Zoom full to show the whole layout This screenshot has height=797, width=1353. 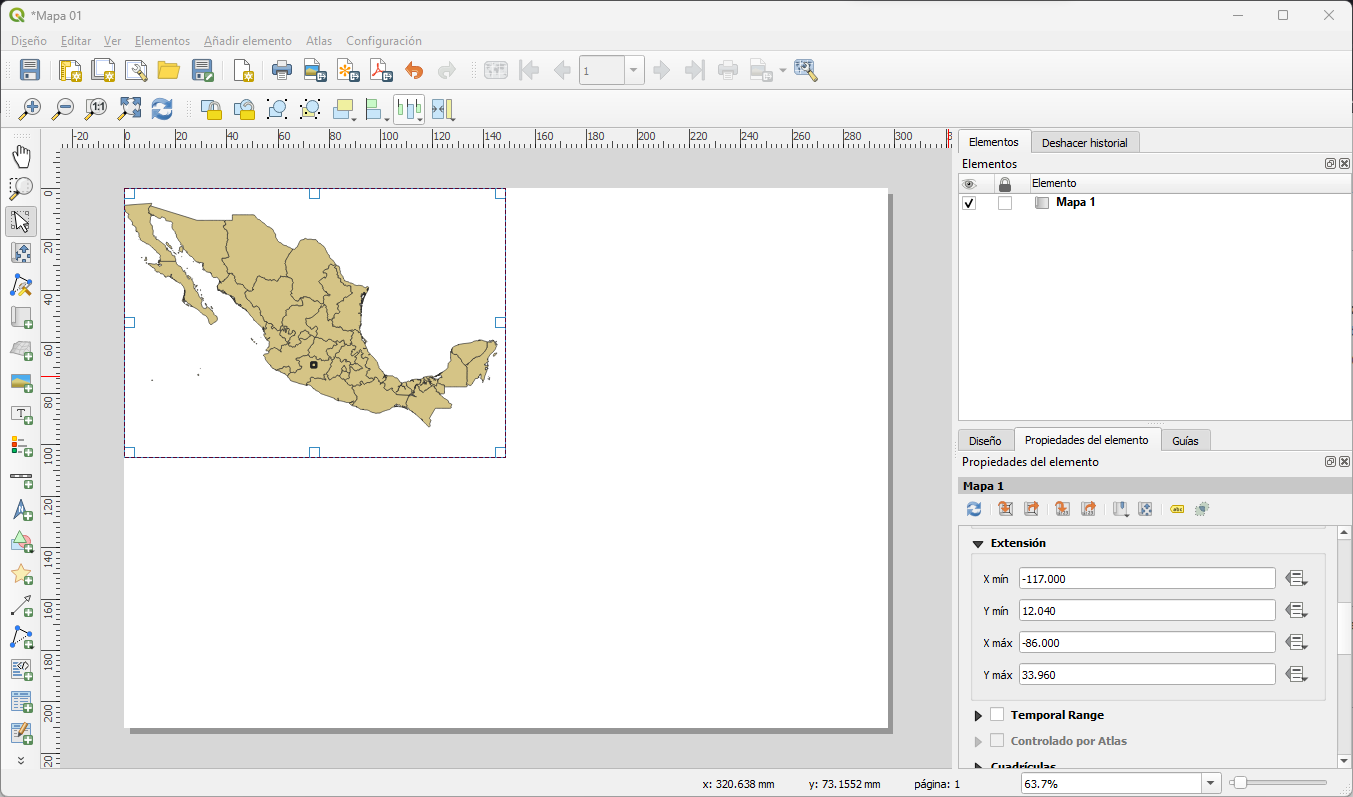pyautogui.click(x=129, y=108)
